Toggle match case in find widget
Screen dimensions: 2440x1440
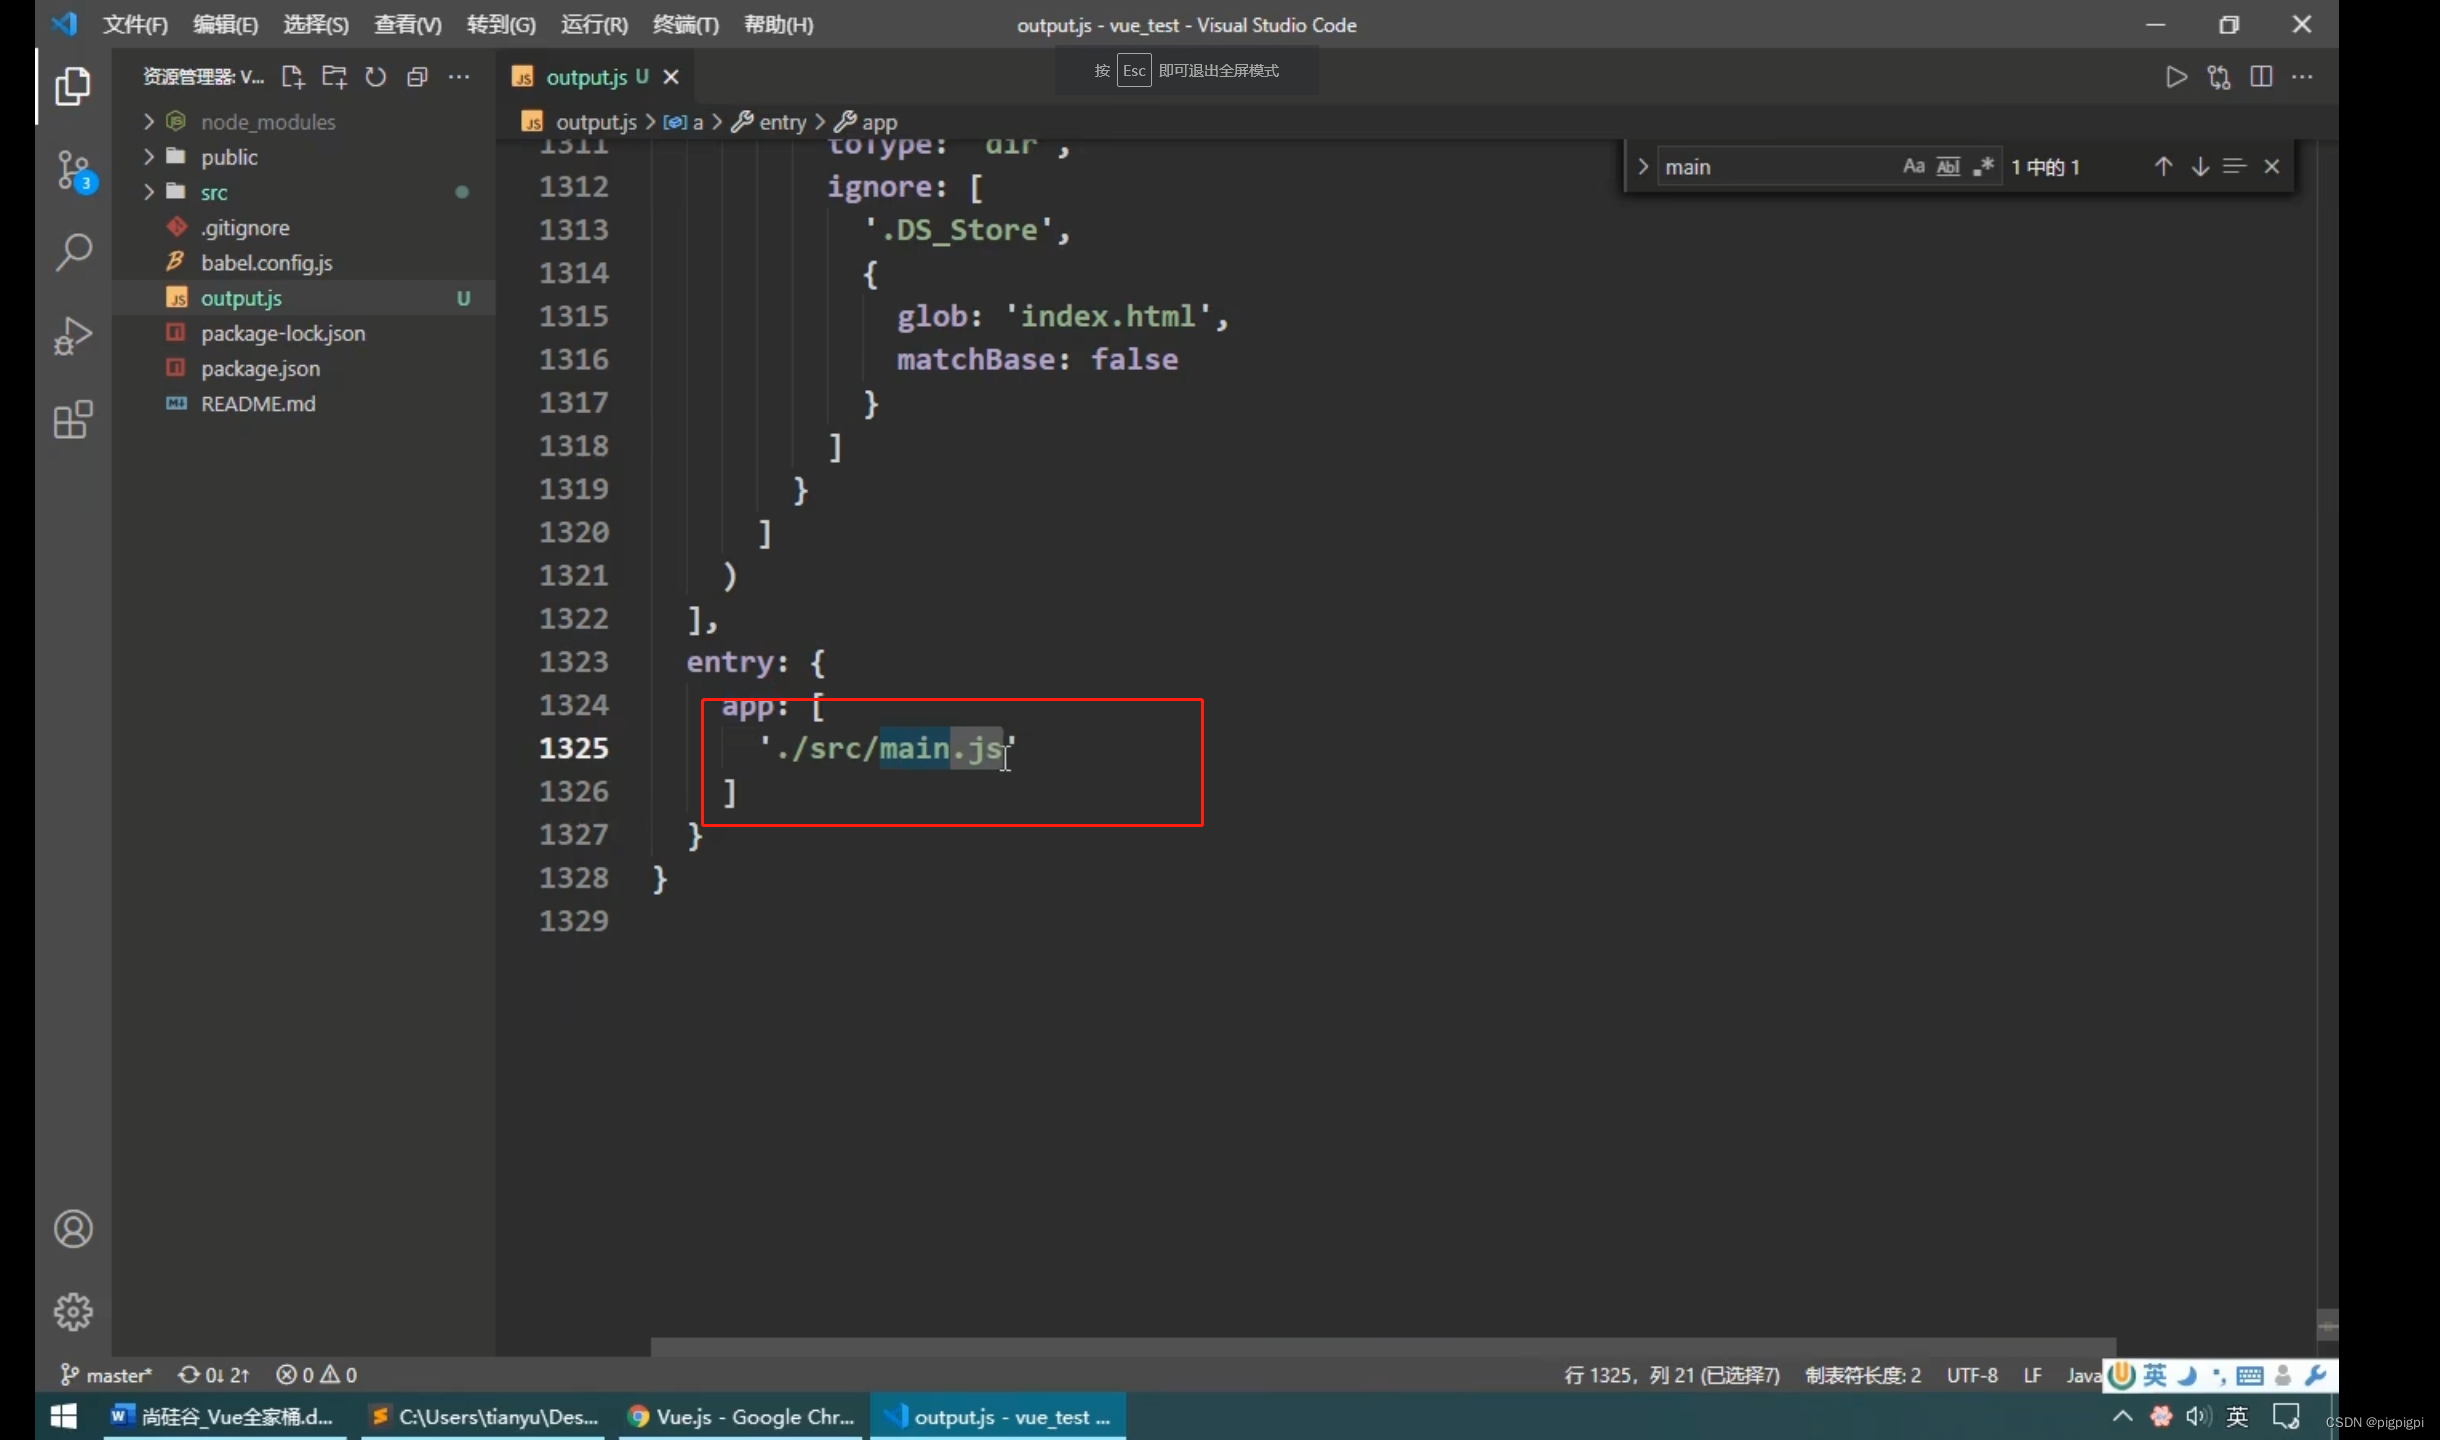click(1913, 167)
